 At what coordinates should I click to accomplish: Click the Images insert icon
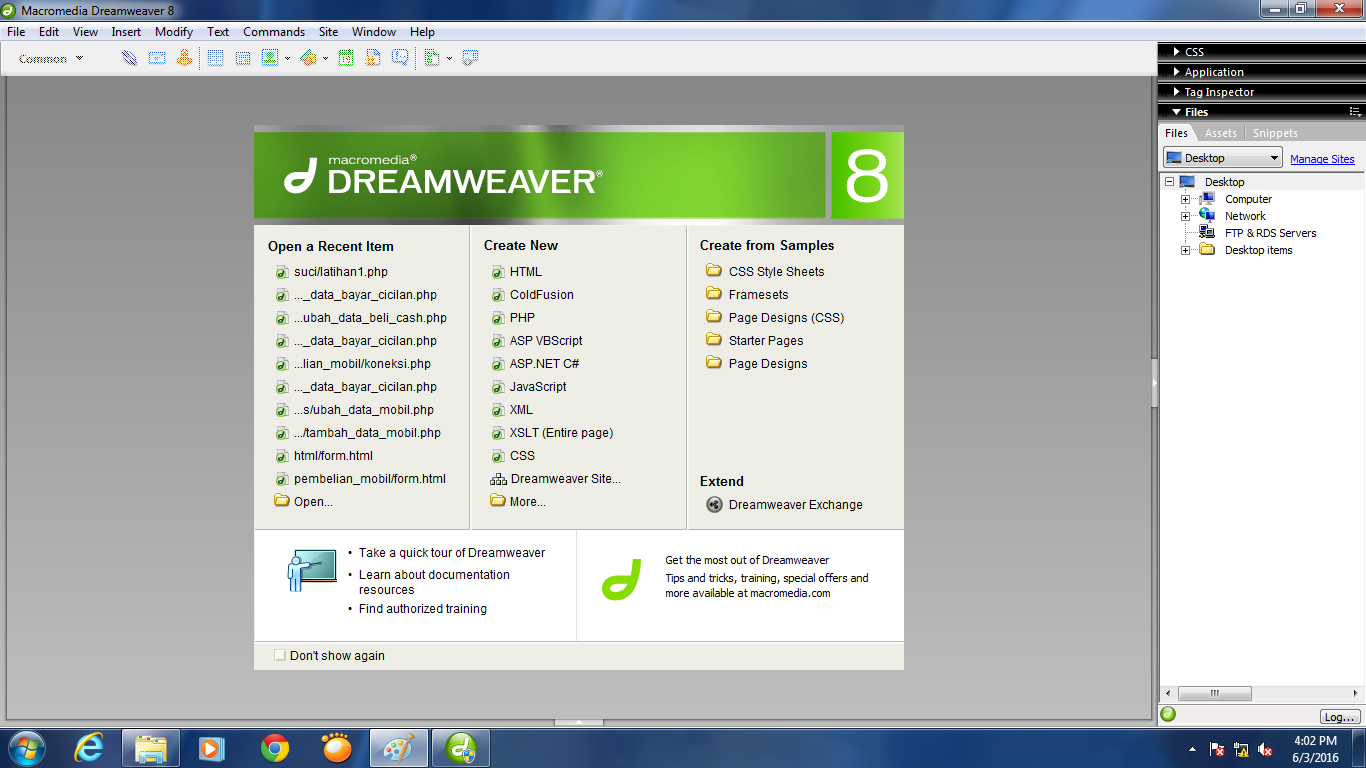coord(270,58)
